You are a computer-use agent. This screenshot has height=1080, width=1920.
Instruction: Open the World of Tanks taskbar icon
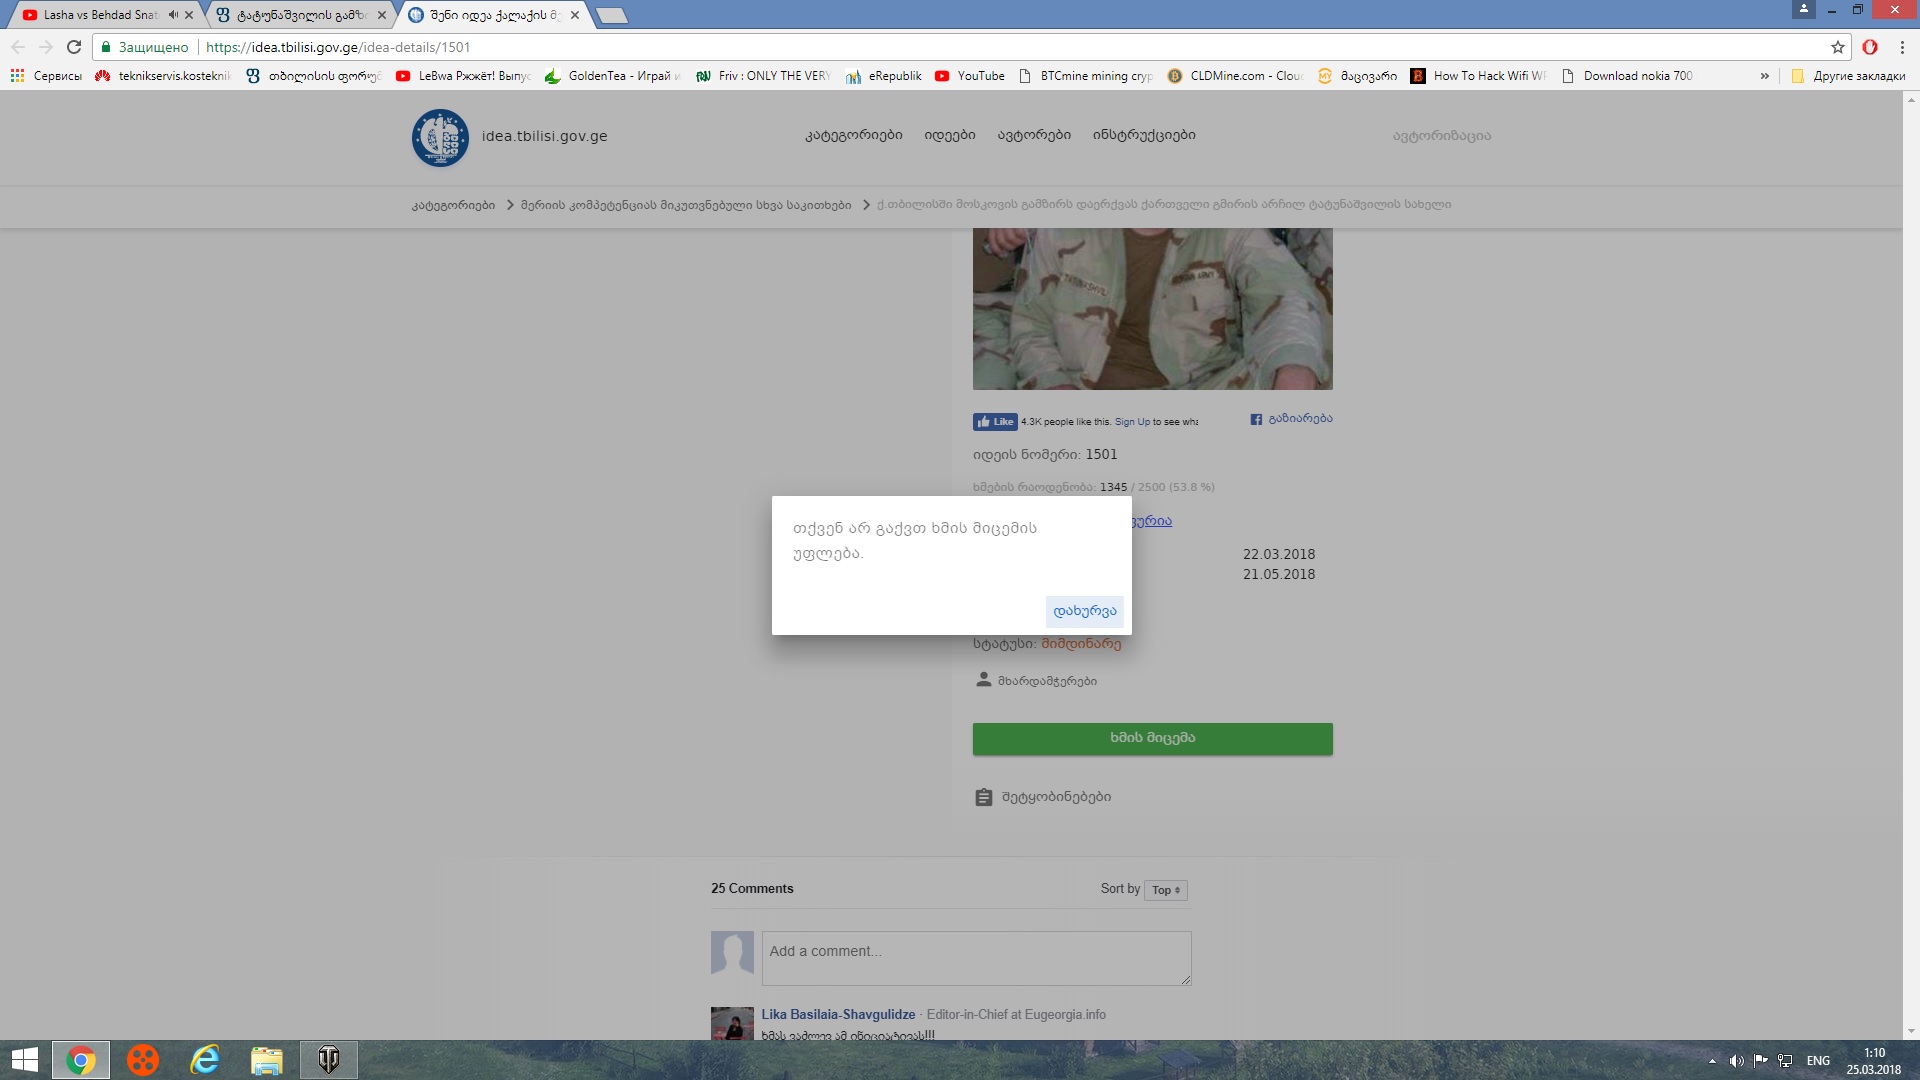(x=329, y=1060)
